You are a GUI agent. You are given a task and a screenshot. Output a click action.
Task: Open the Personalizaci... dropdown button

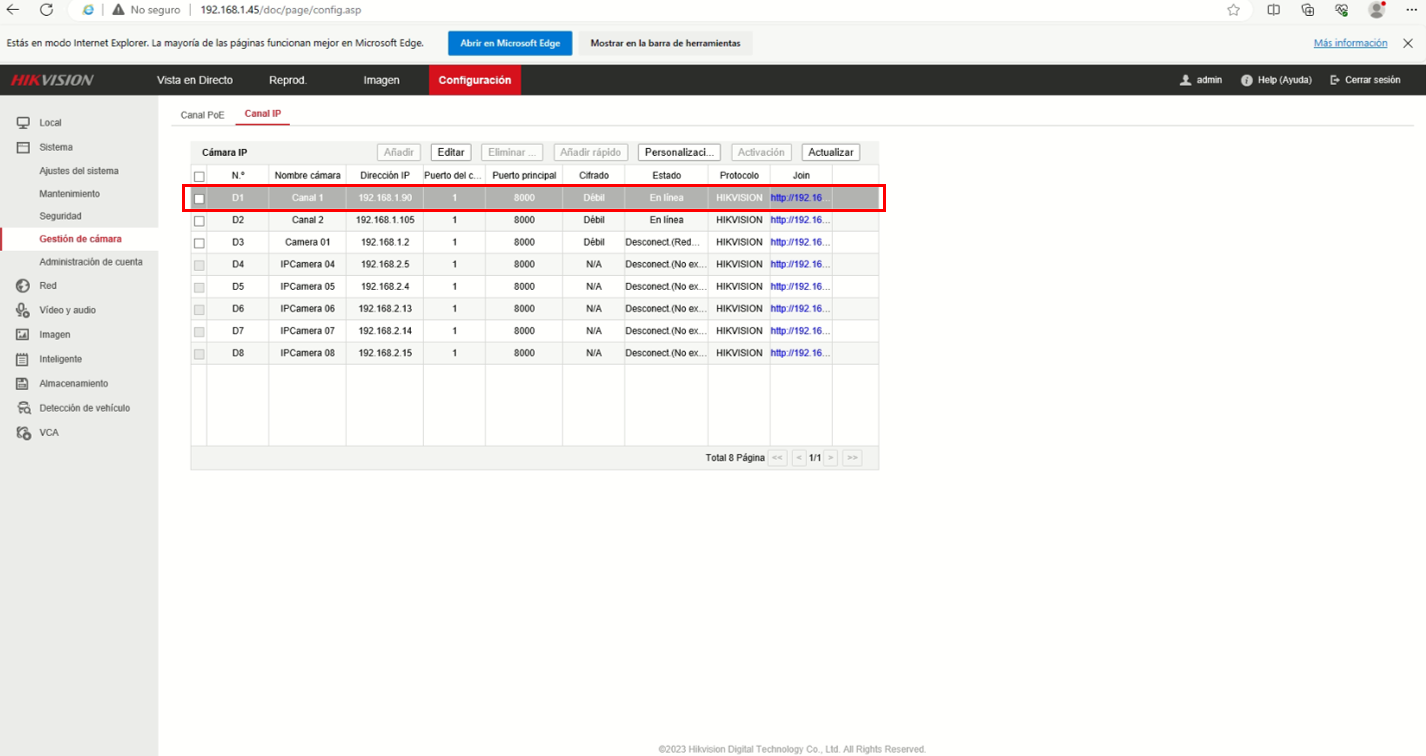679,152
